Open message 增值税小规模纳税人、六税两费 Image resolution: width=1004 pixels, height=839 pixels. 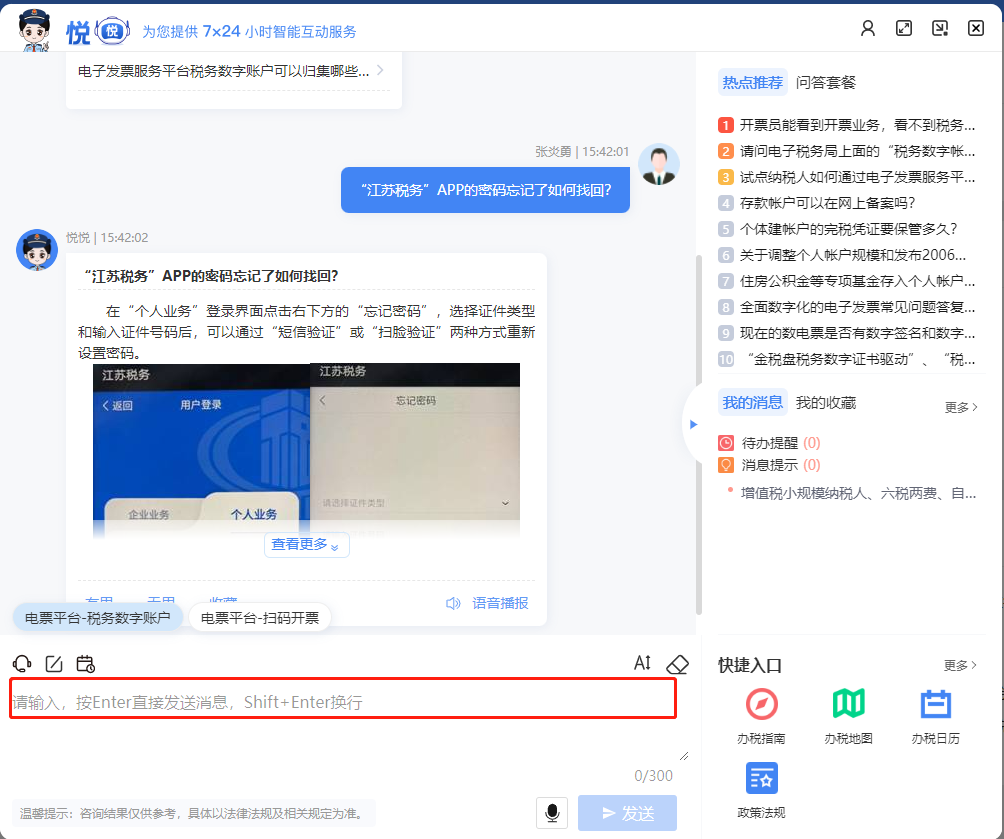(x=858, y=493)
